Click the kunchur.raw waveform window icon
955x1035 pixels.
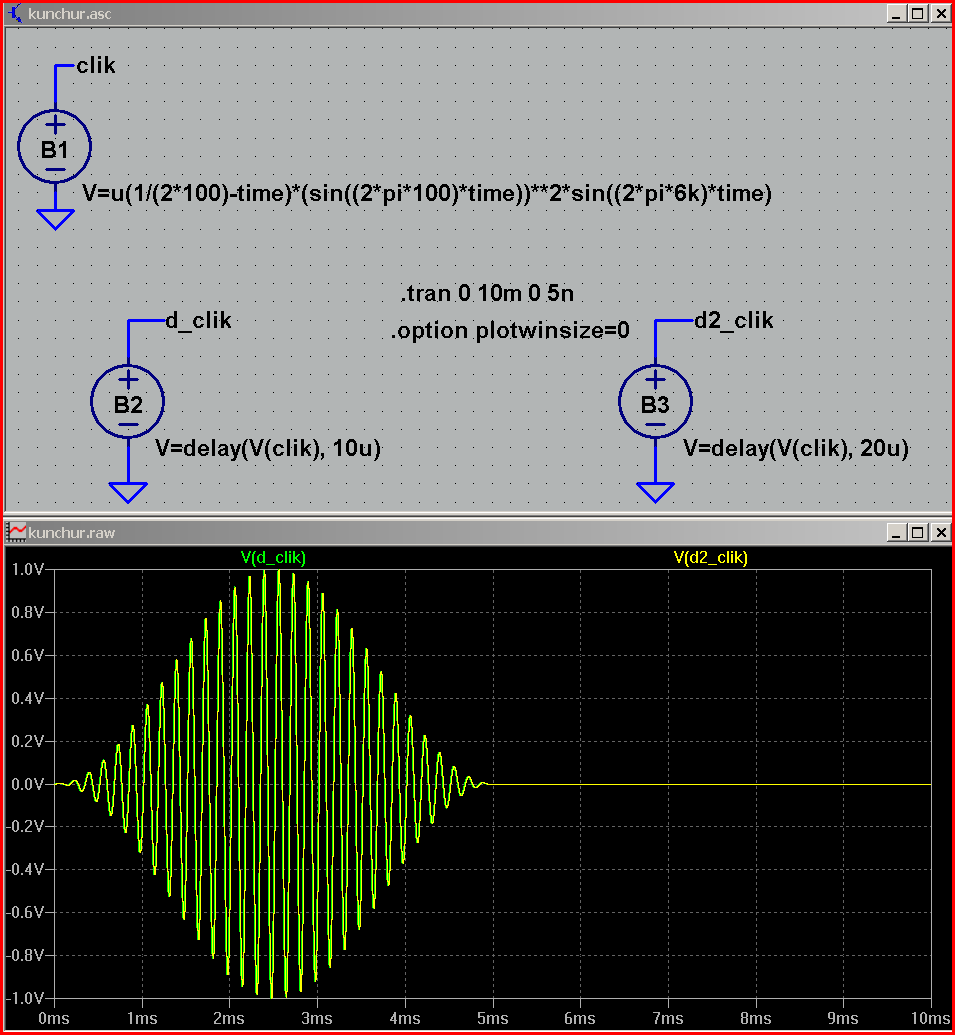pyautogui.click(x=16, y=532)
